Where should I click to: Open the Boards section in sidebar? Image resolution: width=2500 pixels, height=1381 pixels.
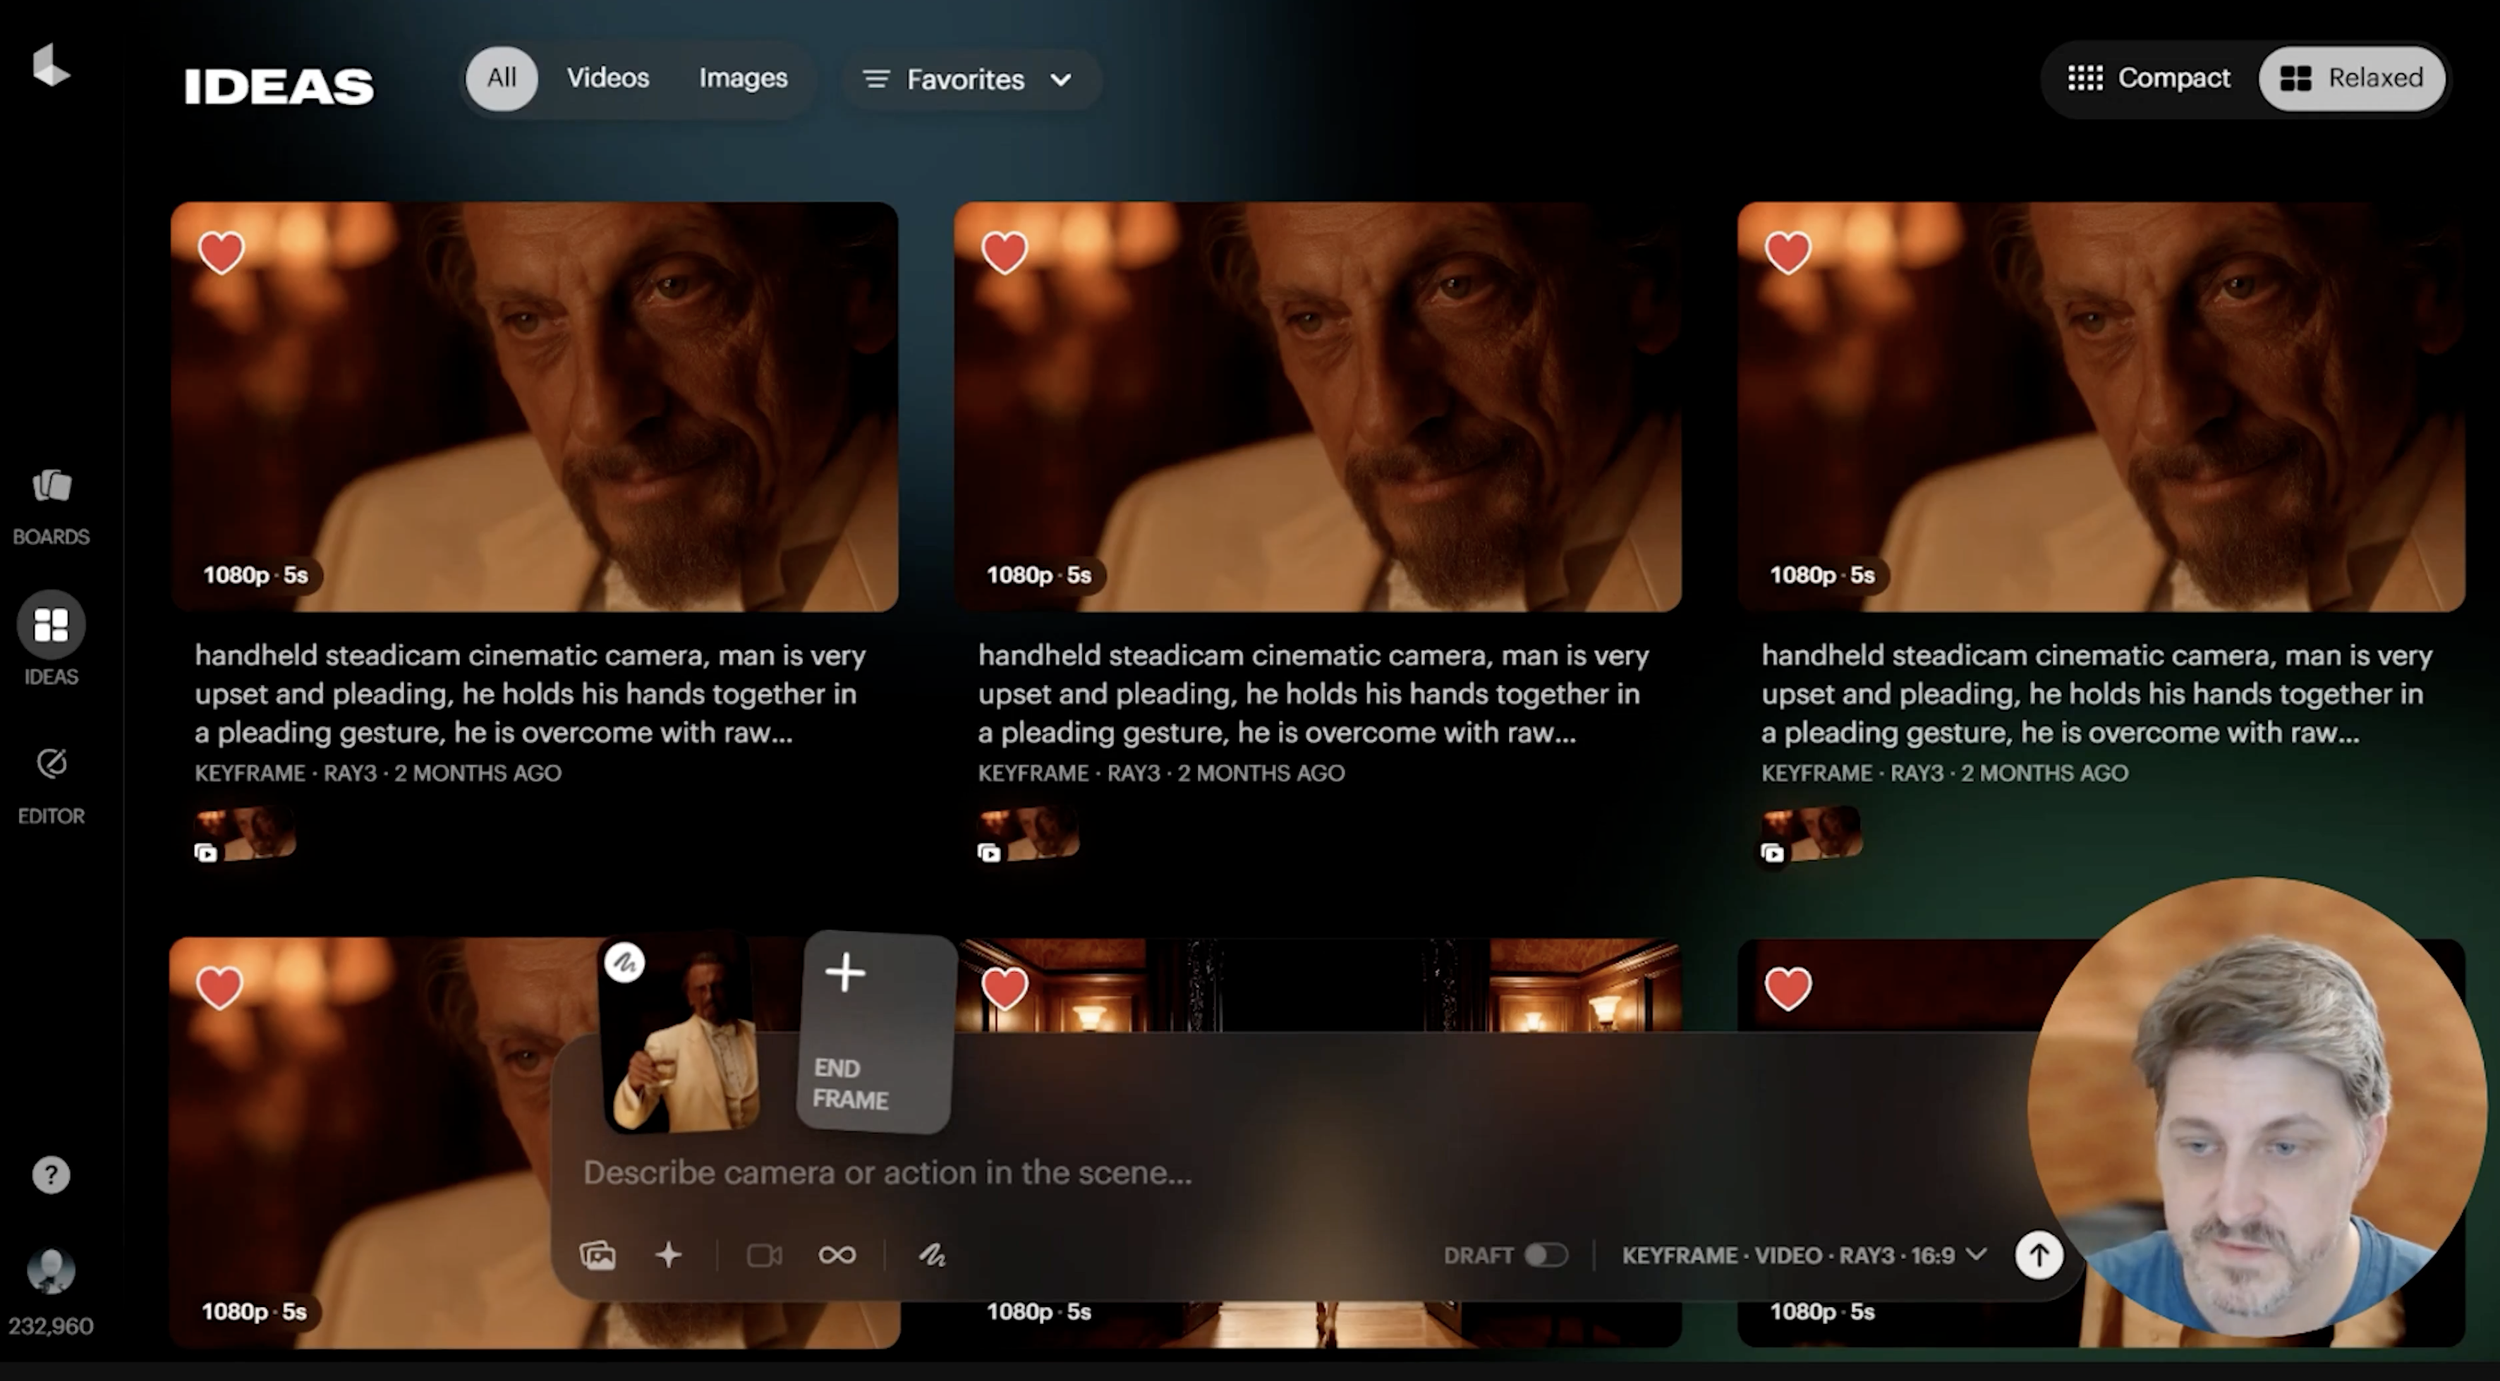point(51,507)
